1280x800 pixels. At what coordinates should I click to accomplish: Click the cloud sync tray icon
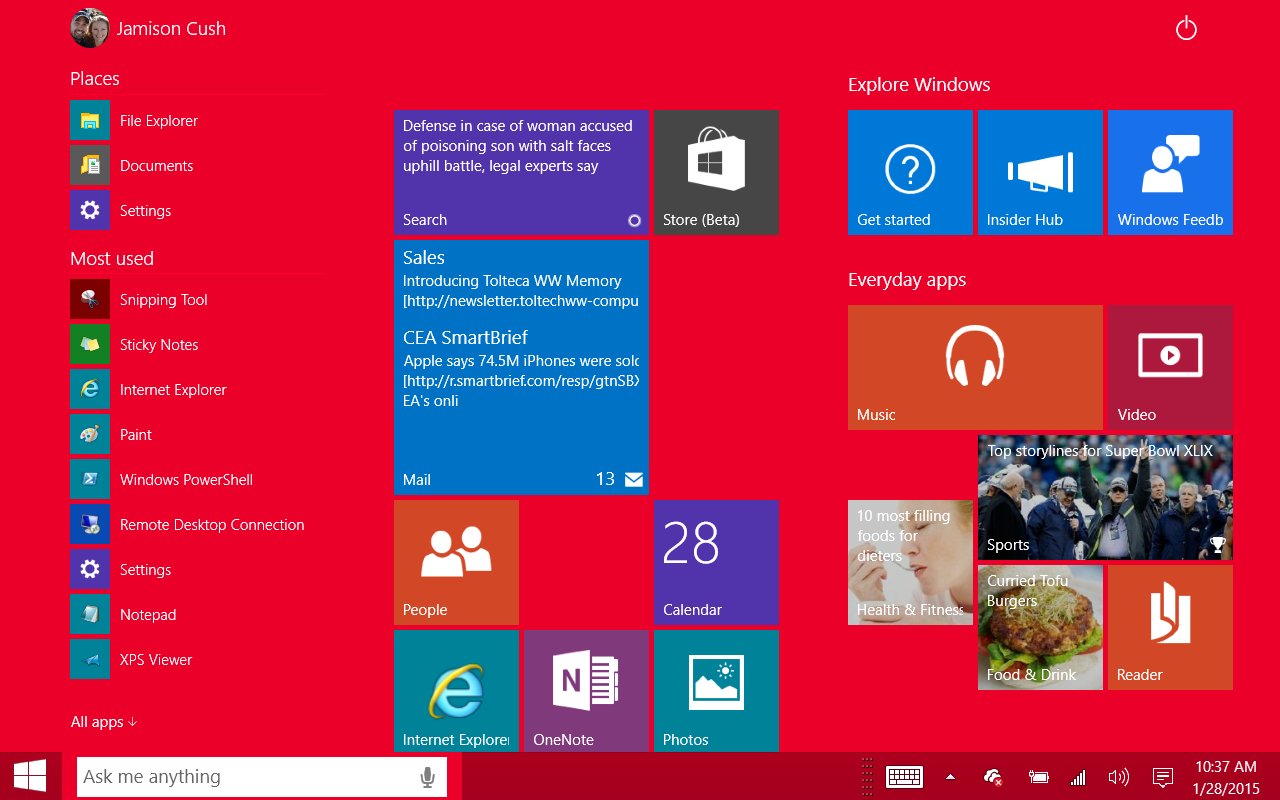click(x=993, y=776)
